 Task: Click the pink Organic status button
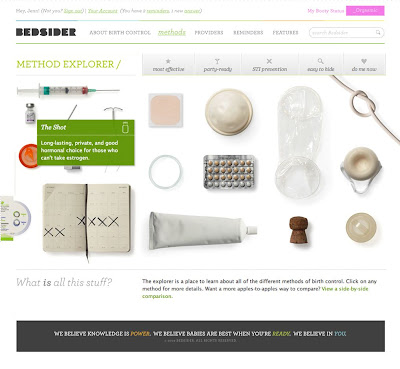point(365,11)
